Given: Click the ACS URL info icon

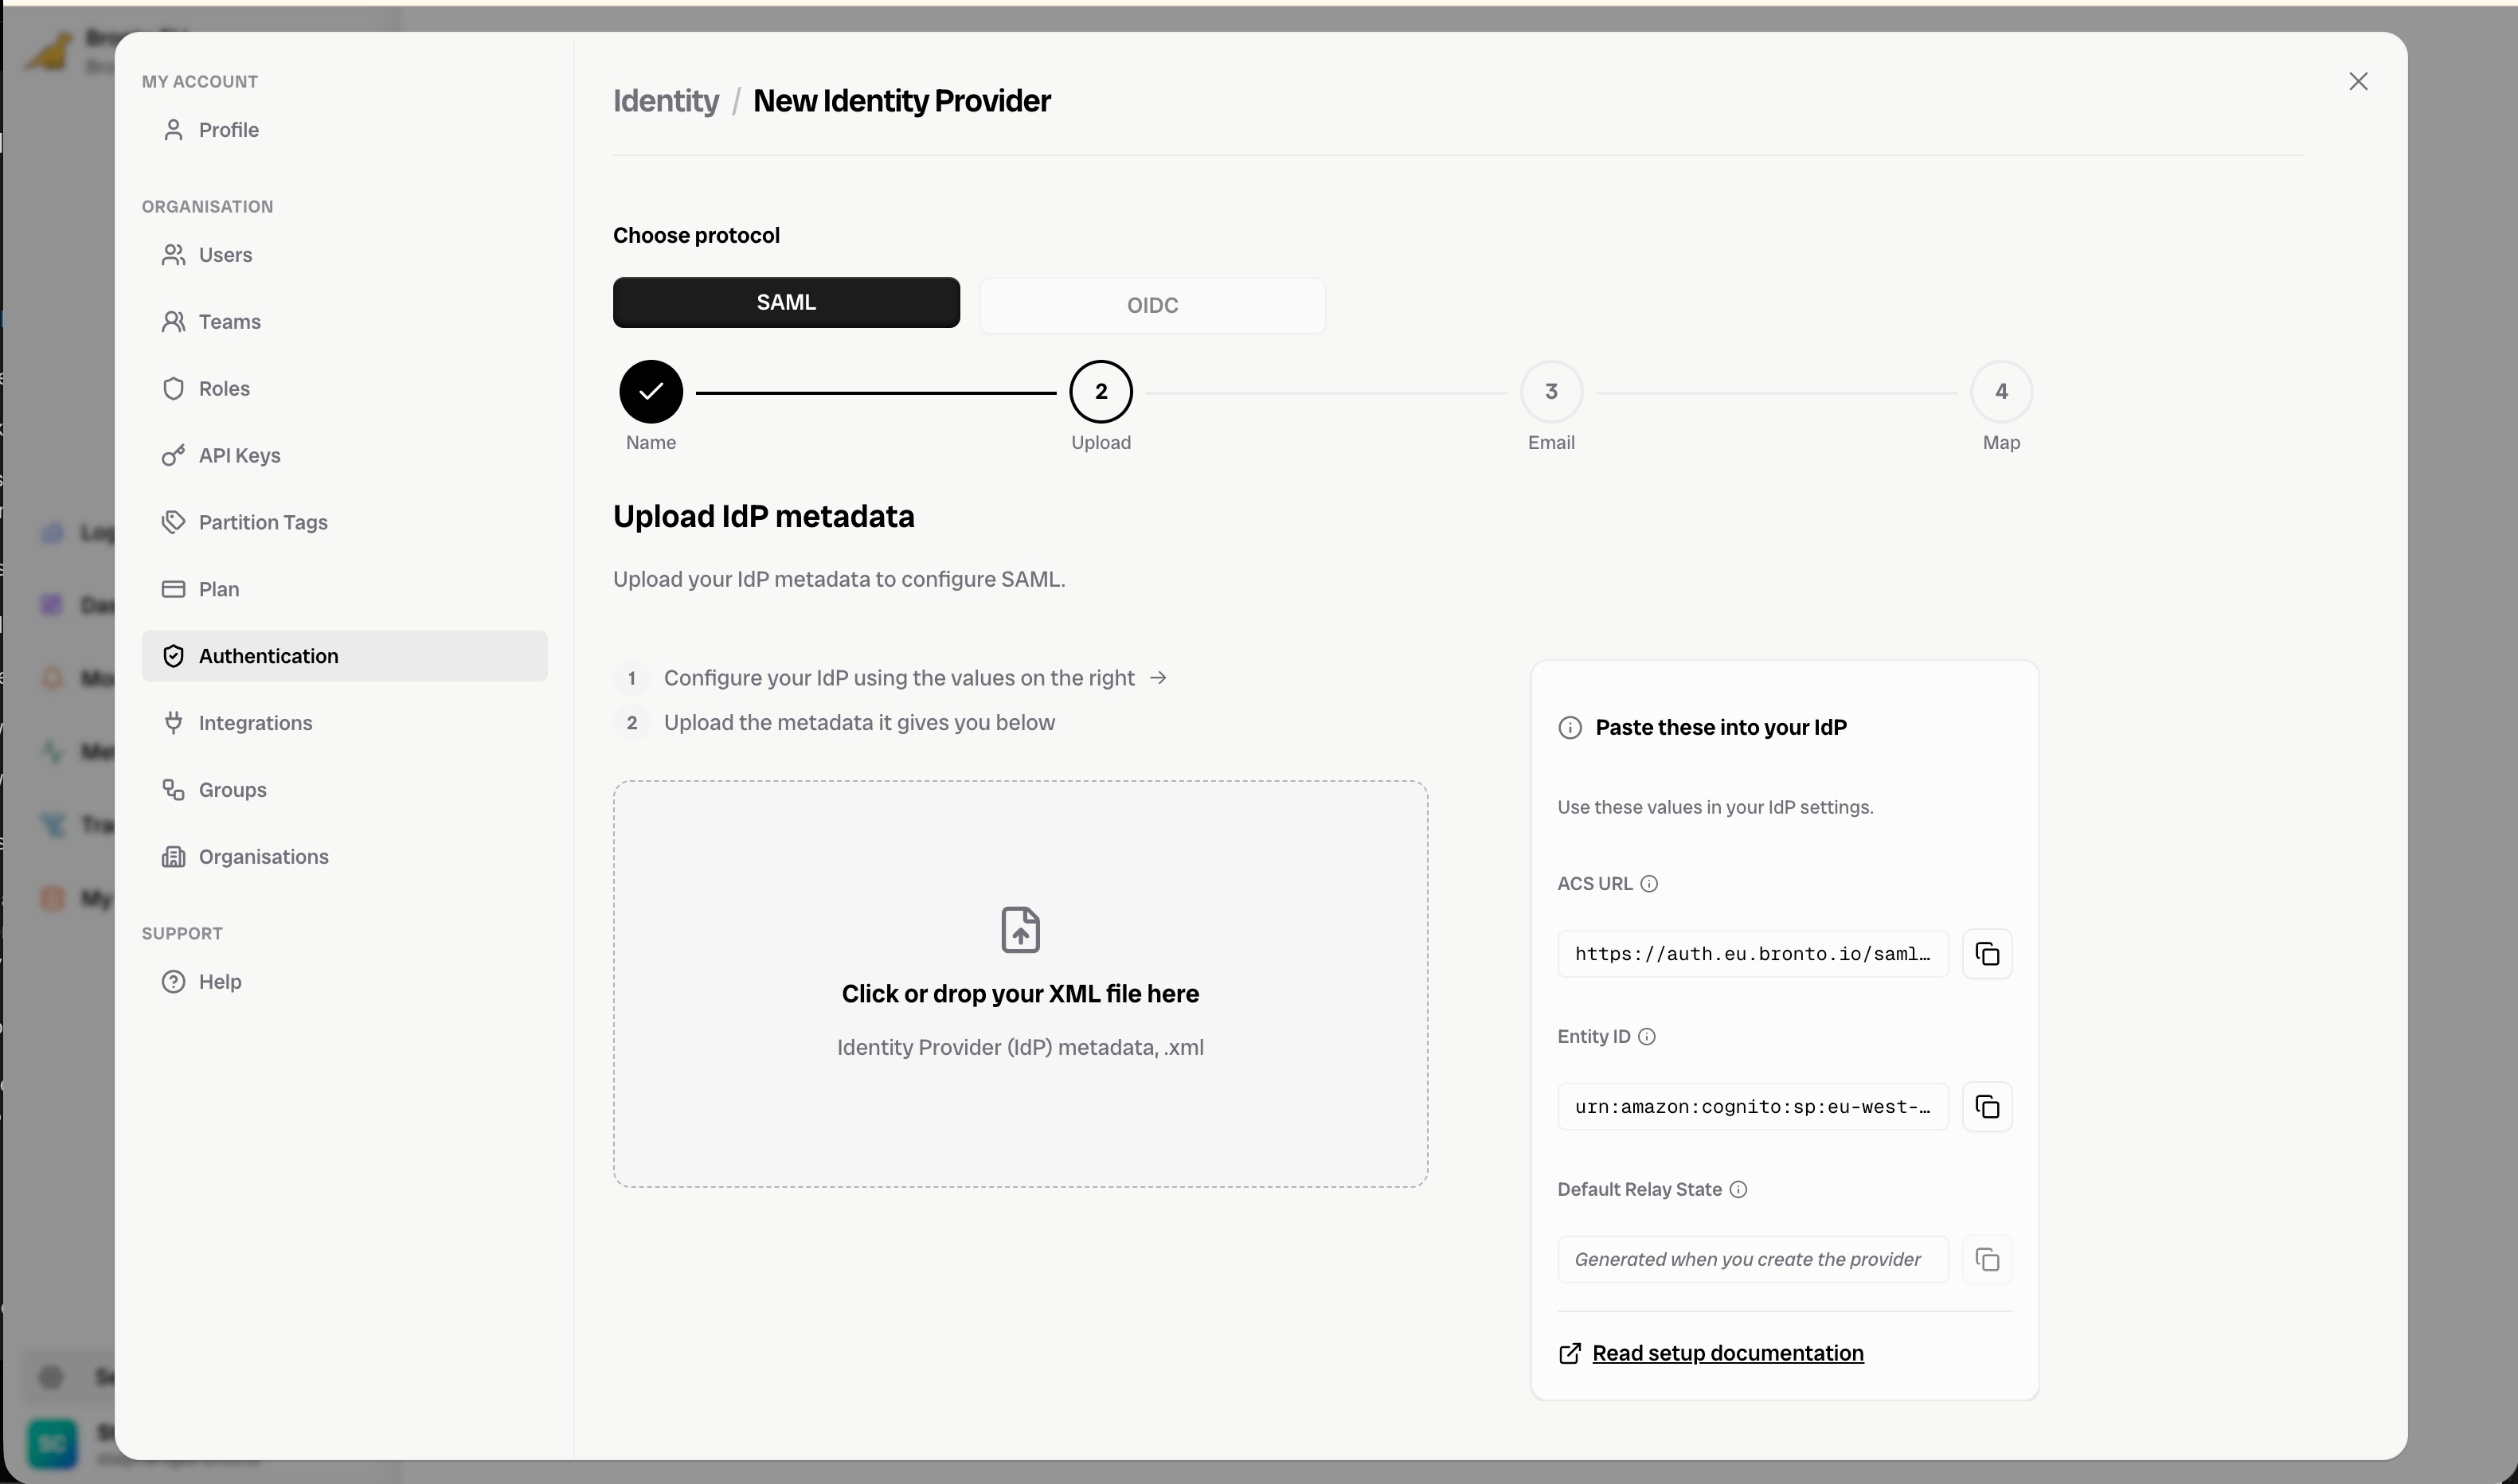Looking at the screenshot, I should click(x=1649, y=884).
